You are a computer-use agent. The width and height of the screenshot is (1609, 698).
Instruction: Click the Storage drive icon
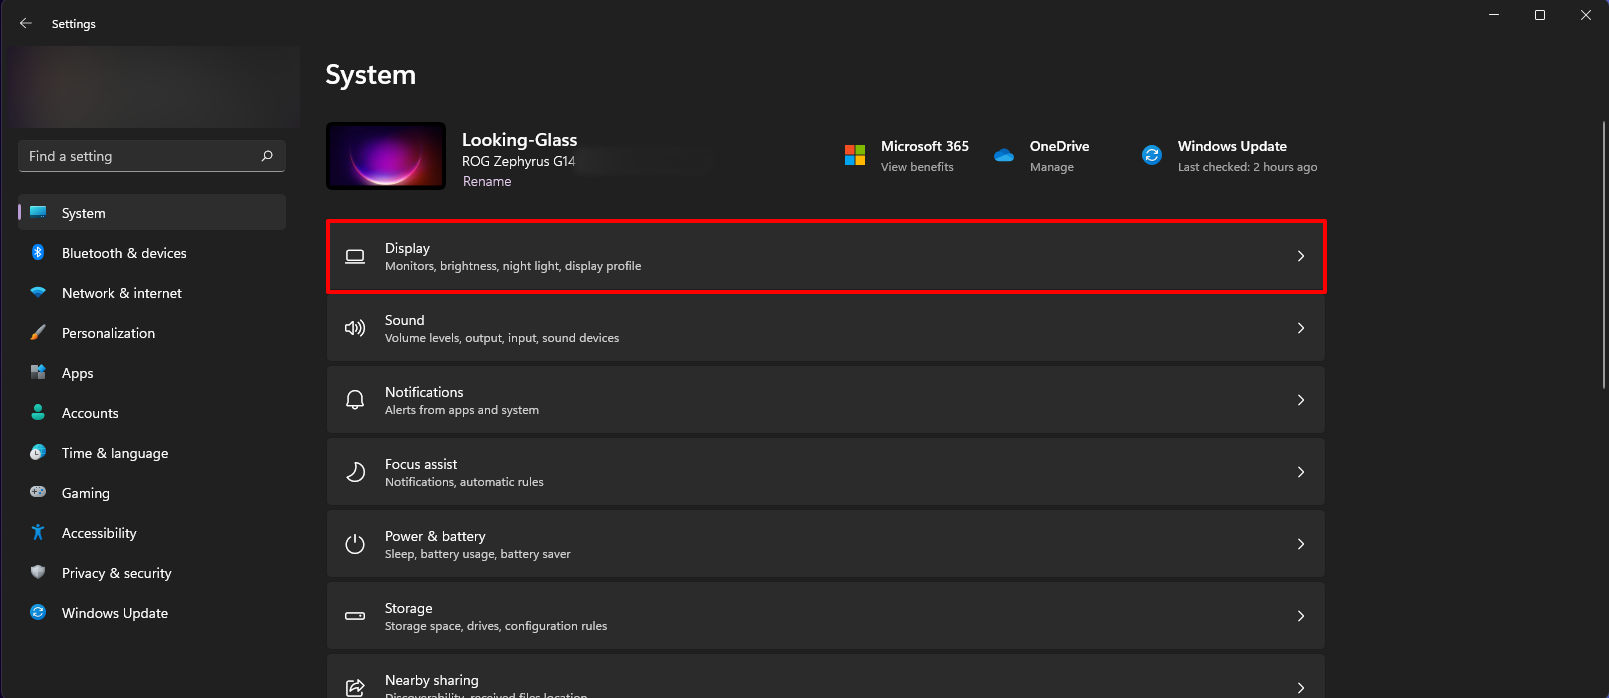click(355, 616)
